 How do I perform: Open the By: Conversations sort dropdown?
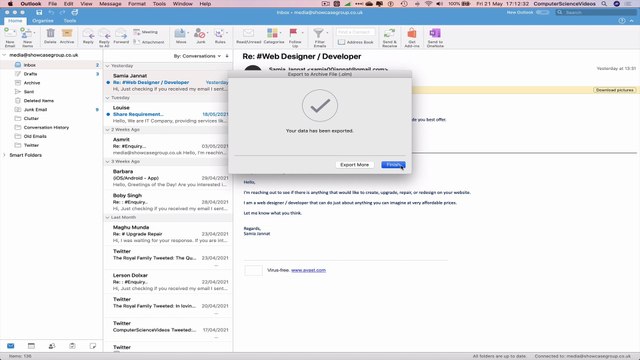point(197,56)
